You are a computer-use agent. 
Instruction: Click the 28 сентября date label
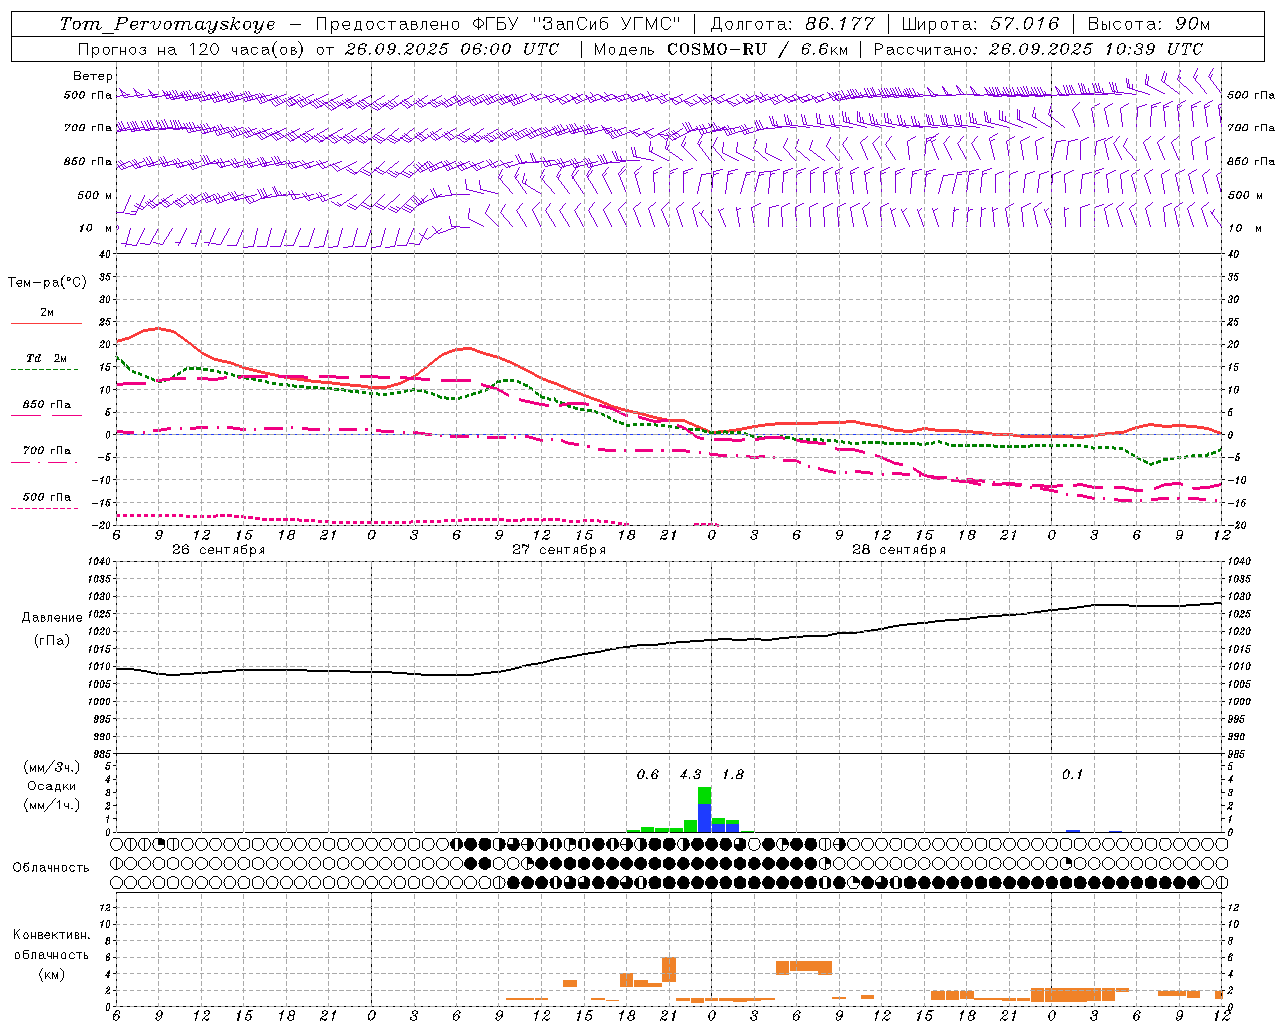coord(898,550)
